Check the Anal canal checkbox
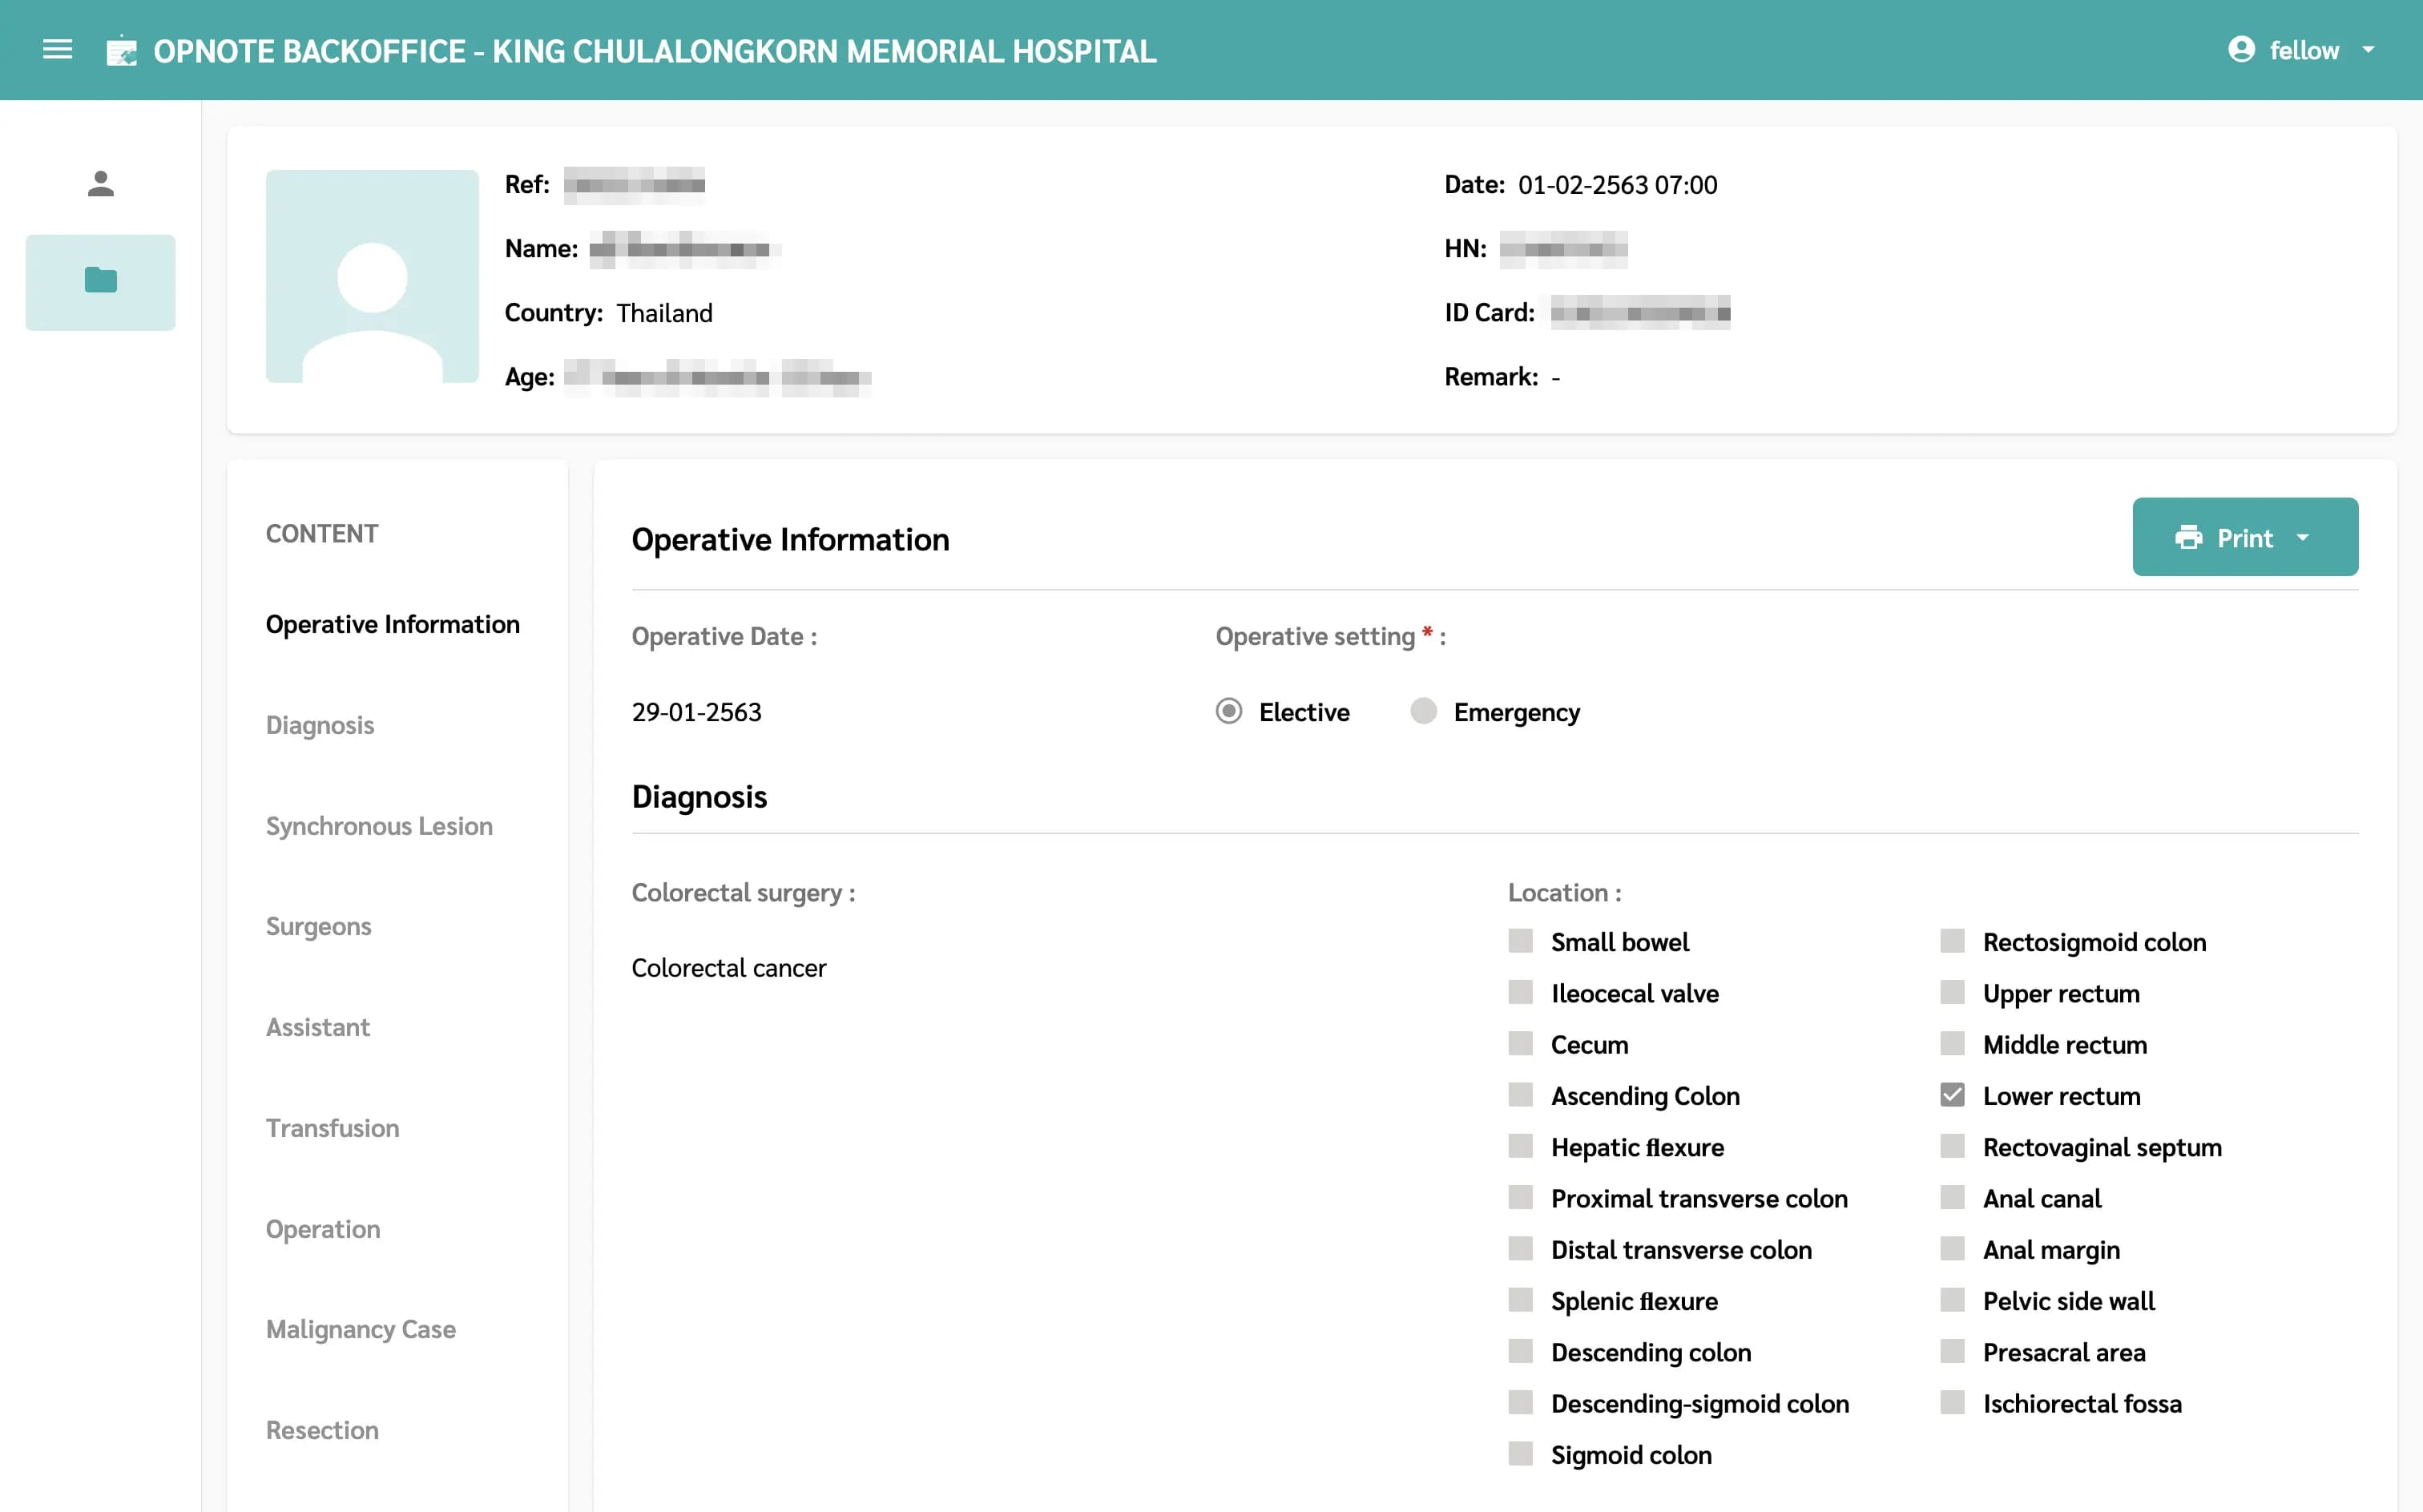 tap(1951, 1198)
